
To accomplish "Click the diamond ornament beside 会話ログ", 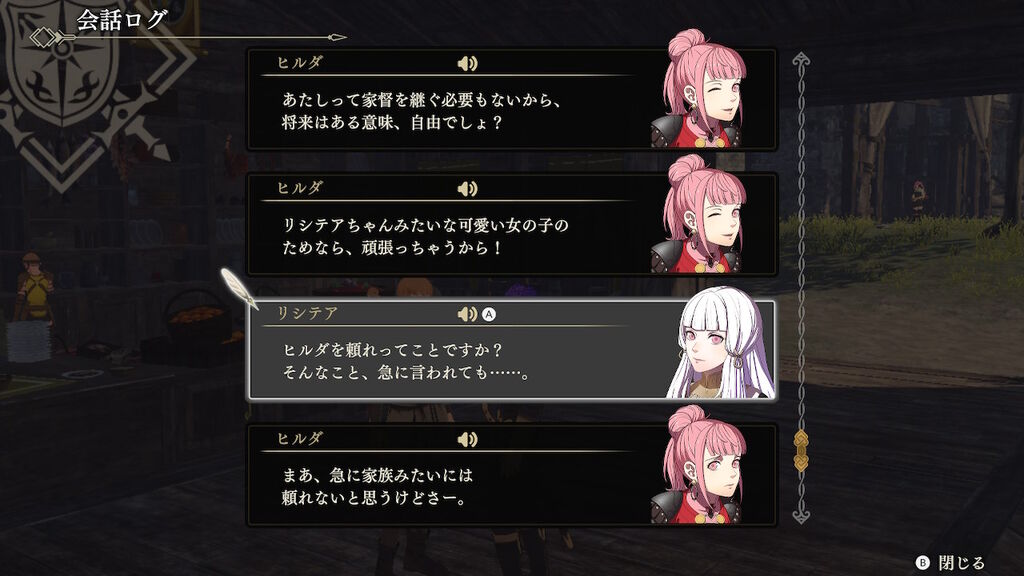I will pyautogui.click(x=44, y=37).
